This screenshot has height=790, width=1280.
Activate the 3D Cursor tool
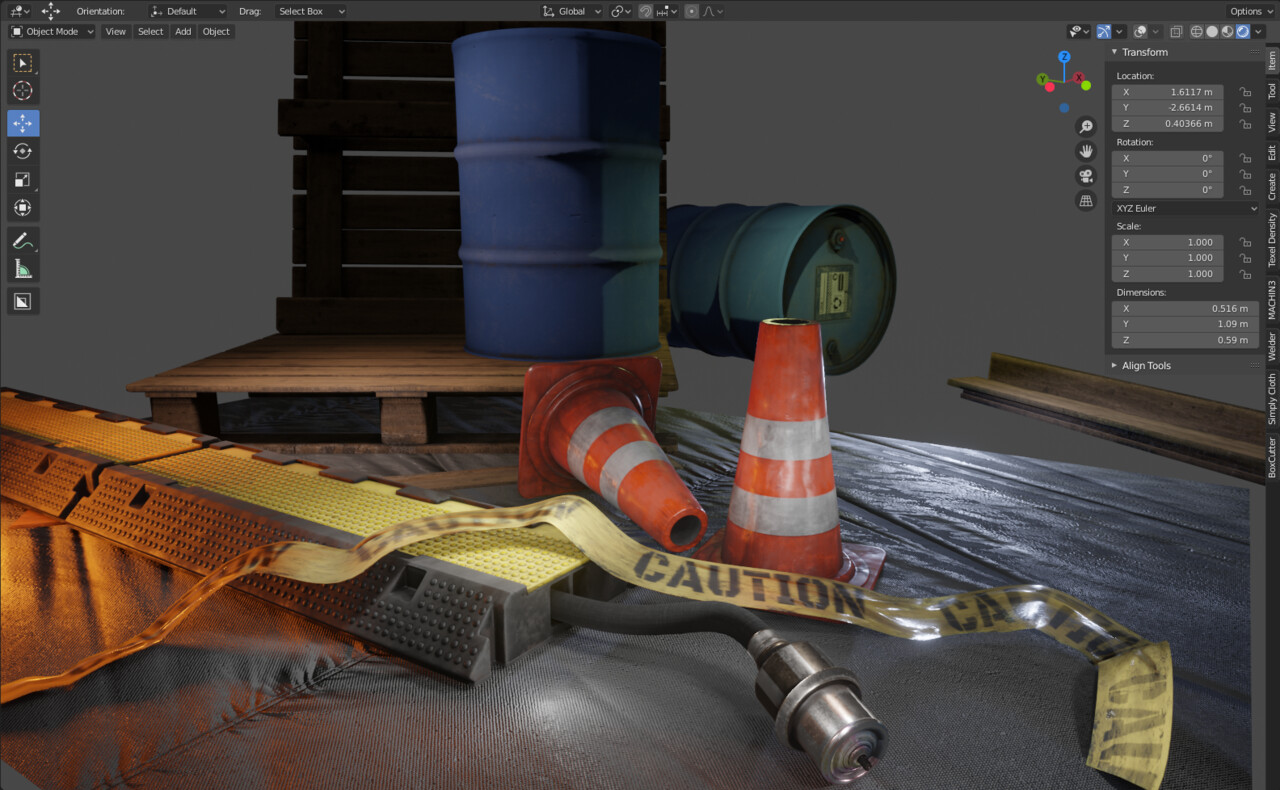coord(23,91)
